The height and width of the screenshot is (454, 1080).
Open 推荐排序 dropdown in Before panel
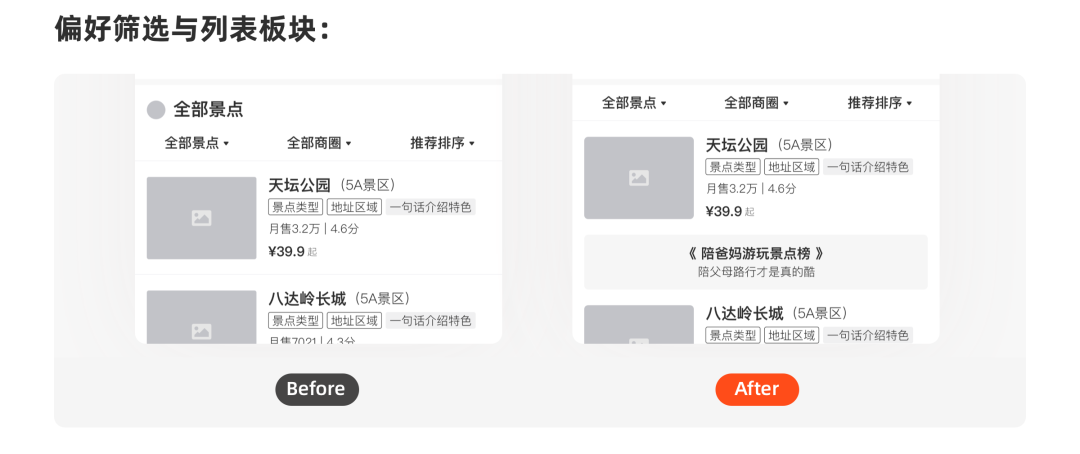click(443, 143)
